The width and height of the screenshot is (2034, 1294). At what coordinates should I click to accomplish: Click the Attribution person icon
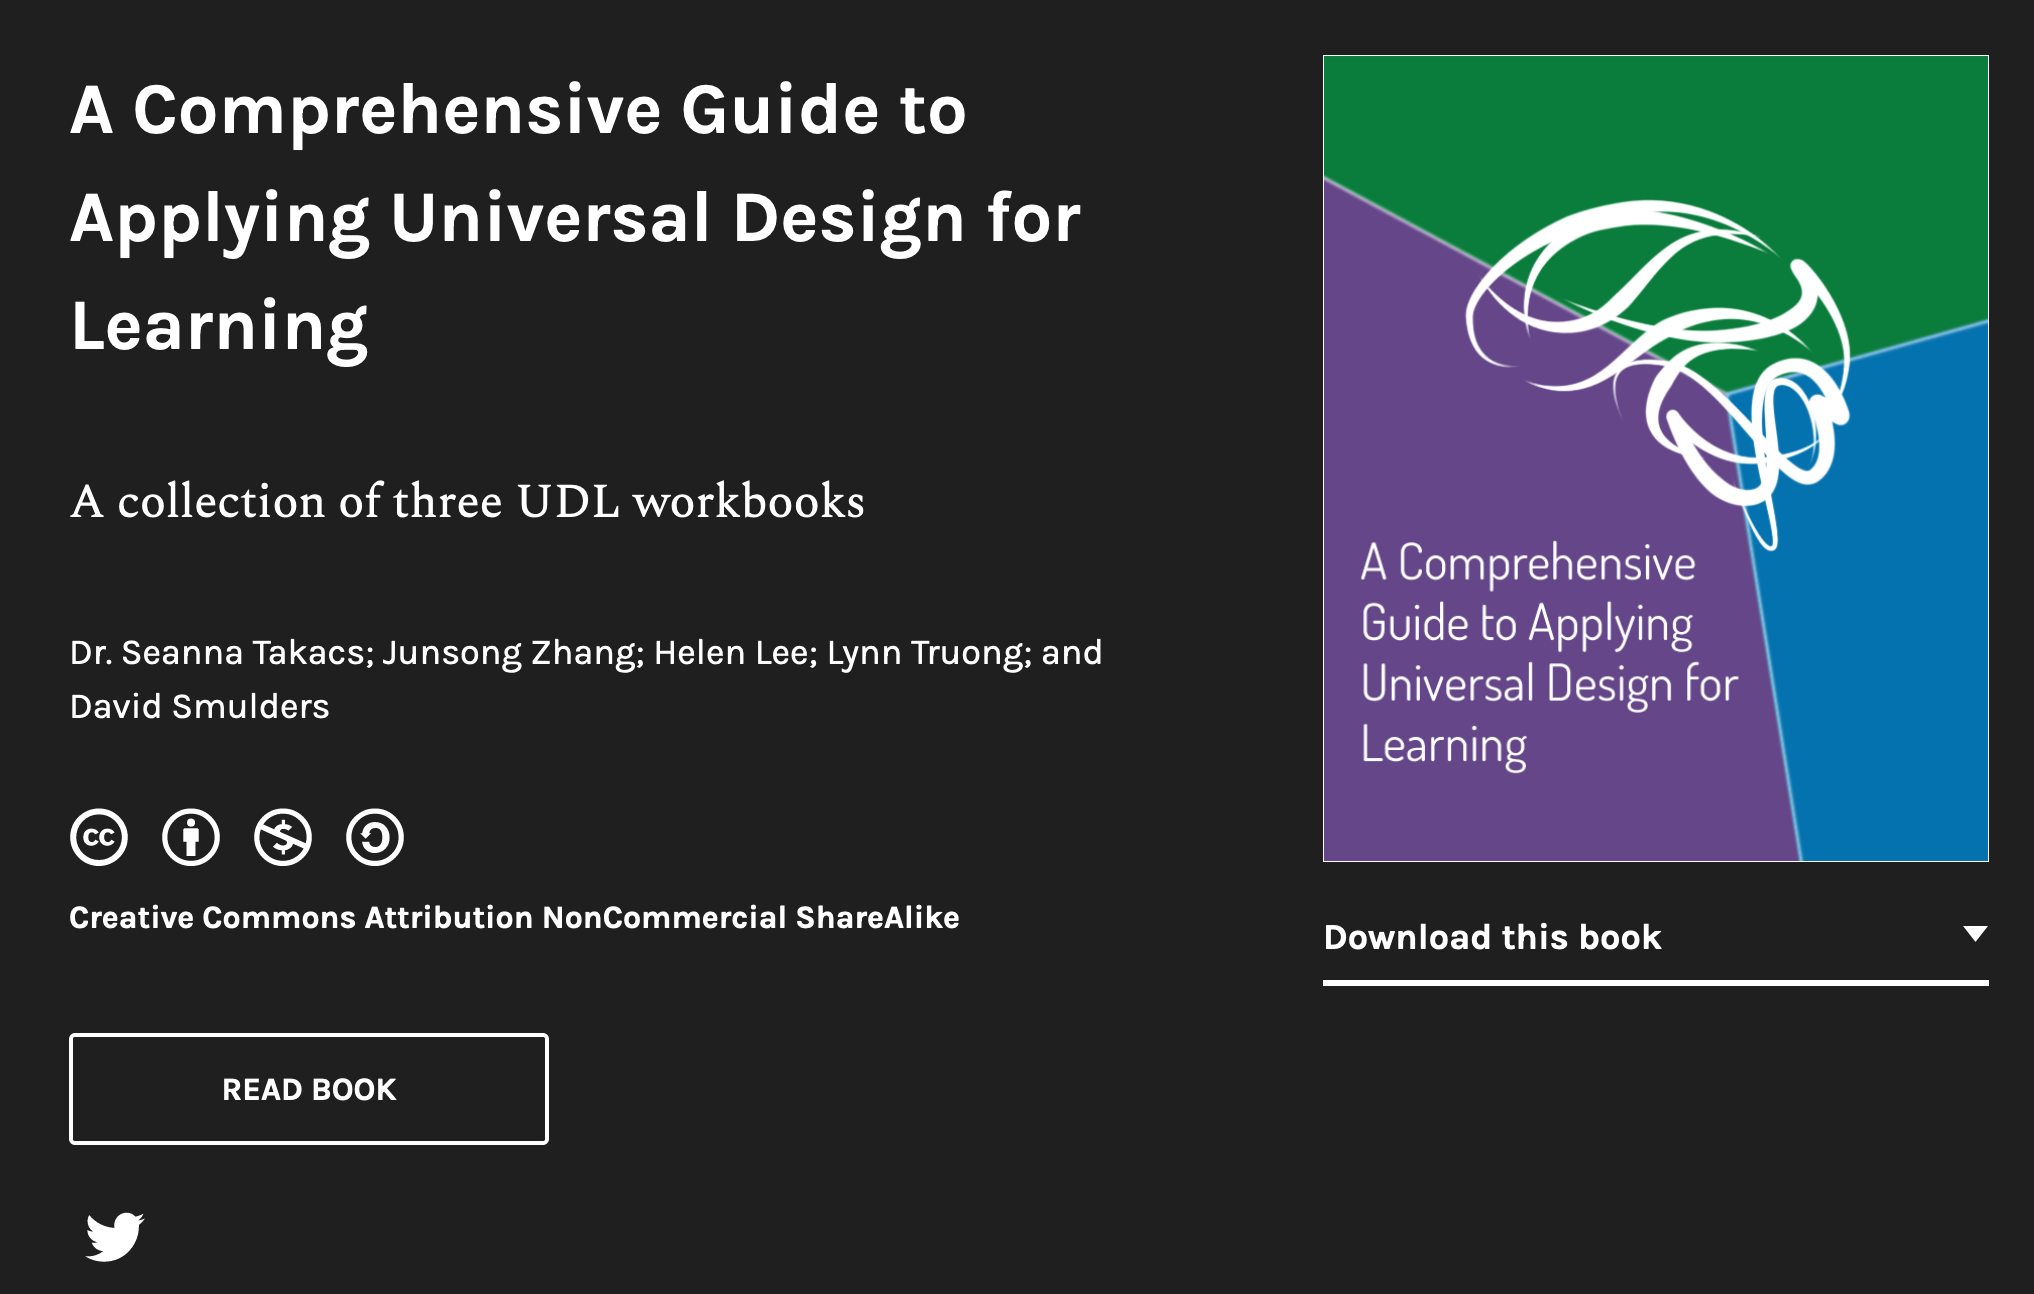[x=190, y=838]
